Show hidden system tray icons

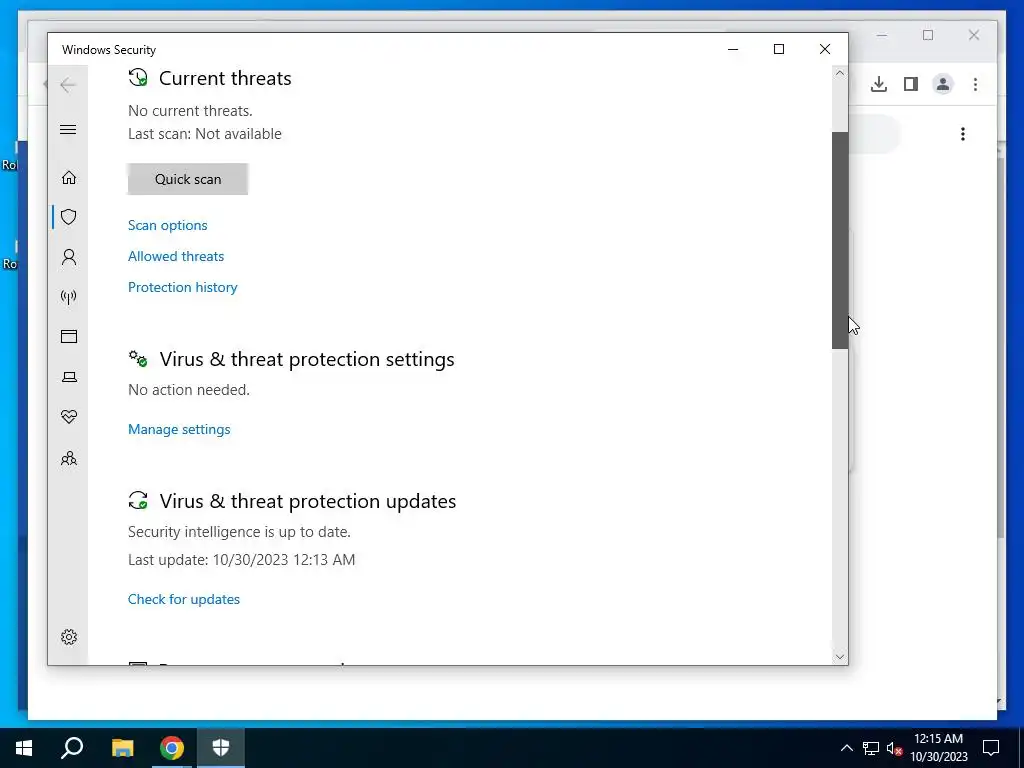tap(846, 748)
